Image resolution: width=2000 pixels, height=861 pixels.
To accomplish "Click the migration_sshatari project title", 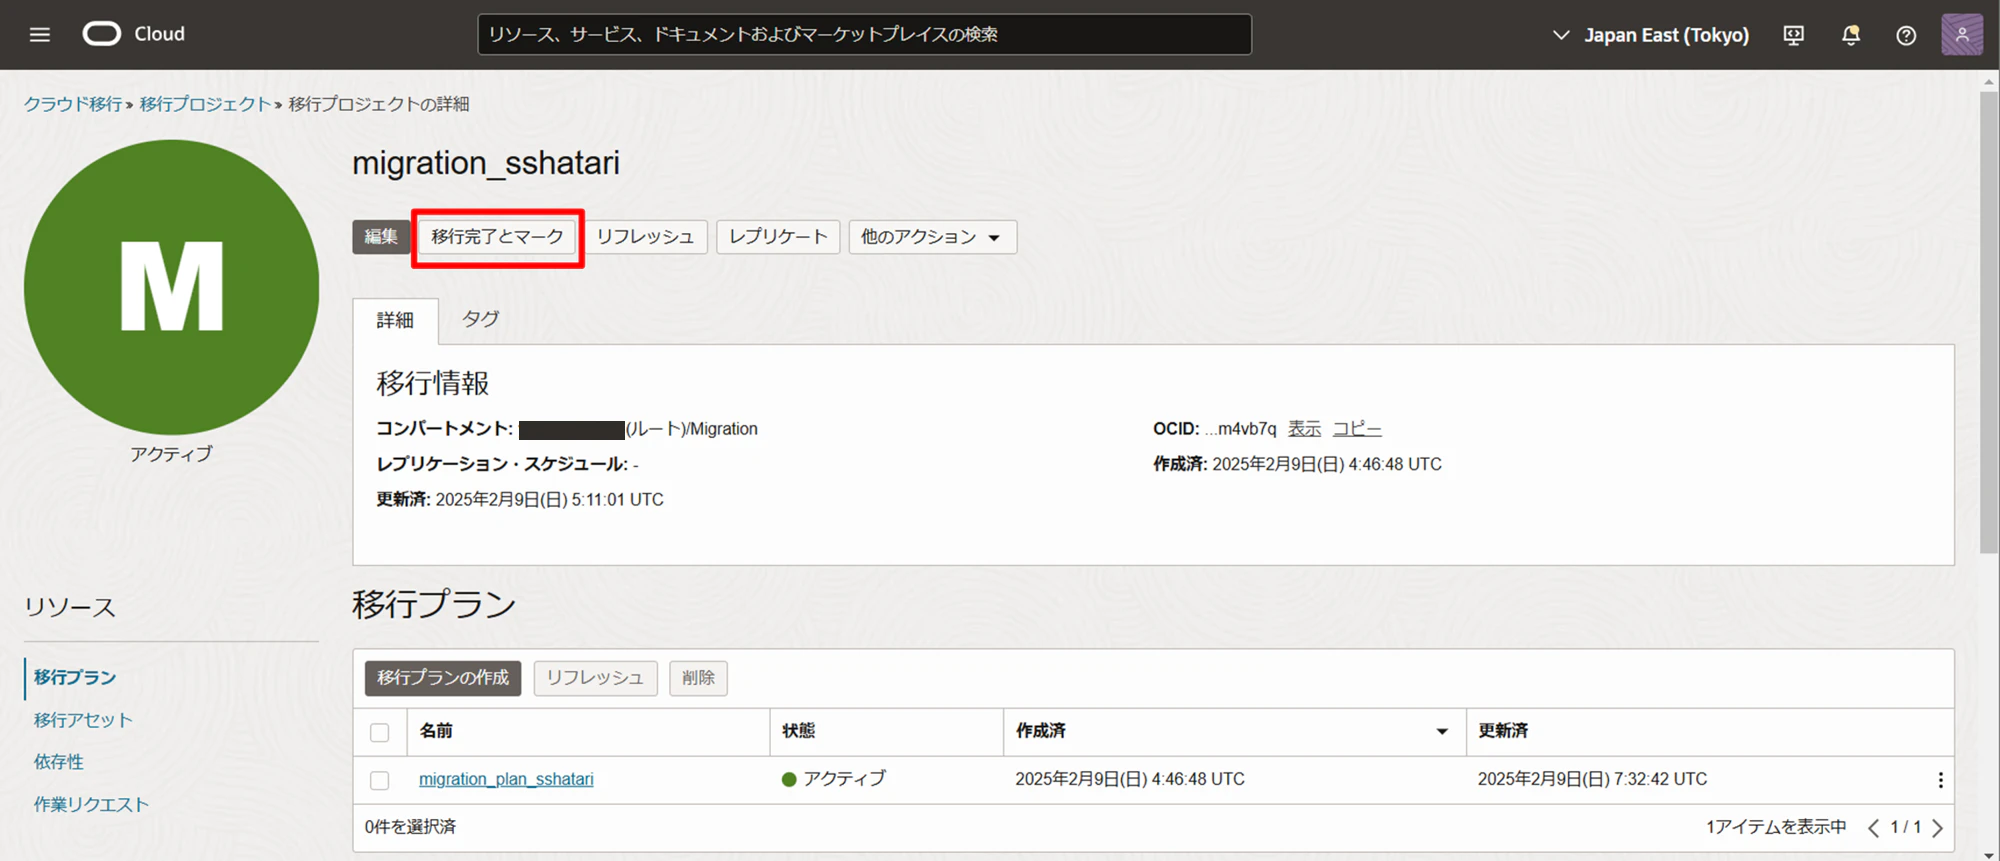I will coord(486,163).
